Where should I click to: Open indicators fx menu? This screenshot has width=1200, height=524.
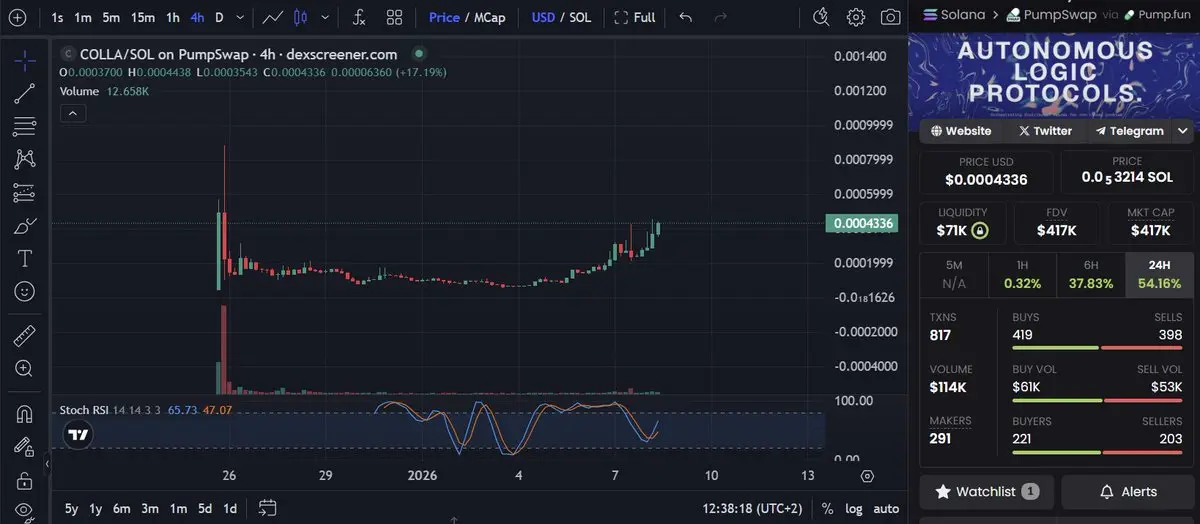(358, 17)
